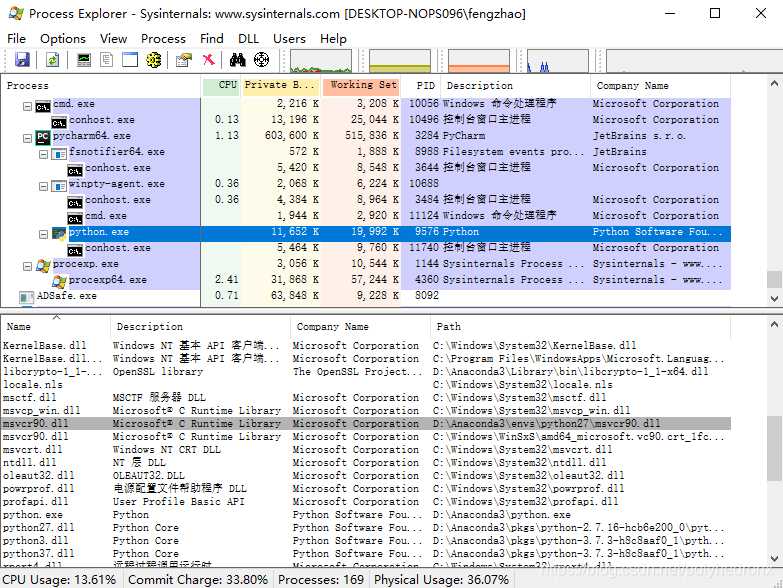Viewport: 783px width, 588px height.
Task: Click the orange physical memory mini graph
Action: [x=479, y=60]
